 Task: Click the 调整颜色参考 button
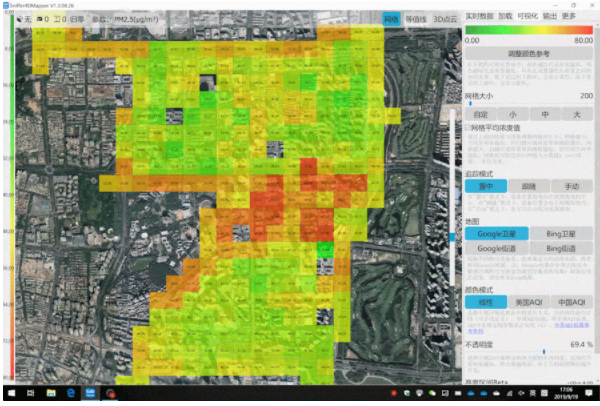[x=529, y=52]
